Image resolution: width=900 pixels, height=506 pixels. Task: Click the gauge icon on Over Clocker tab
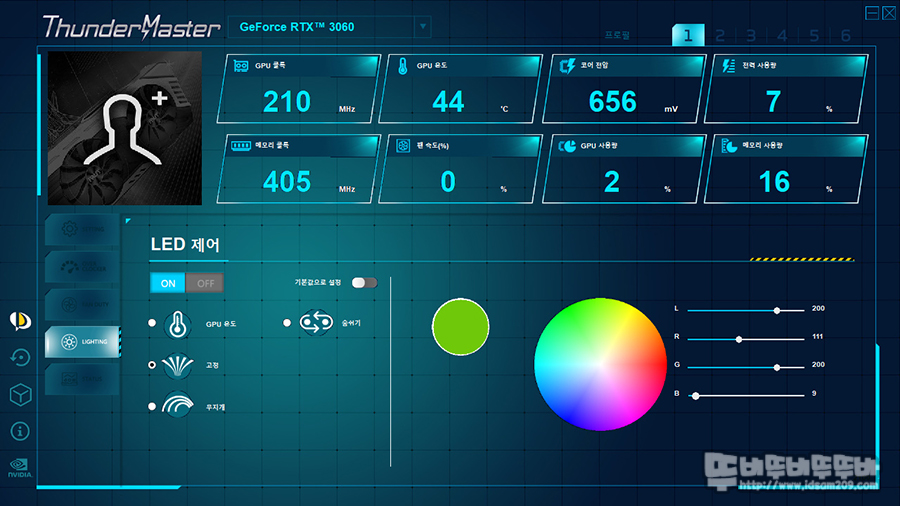[x=69, y=267]
